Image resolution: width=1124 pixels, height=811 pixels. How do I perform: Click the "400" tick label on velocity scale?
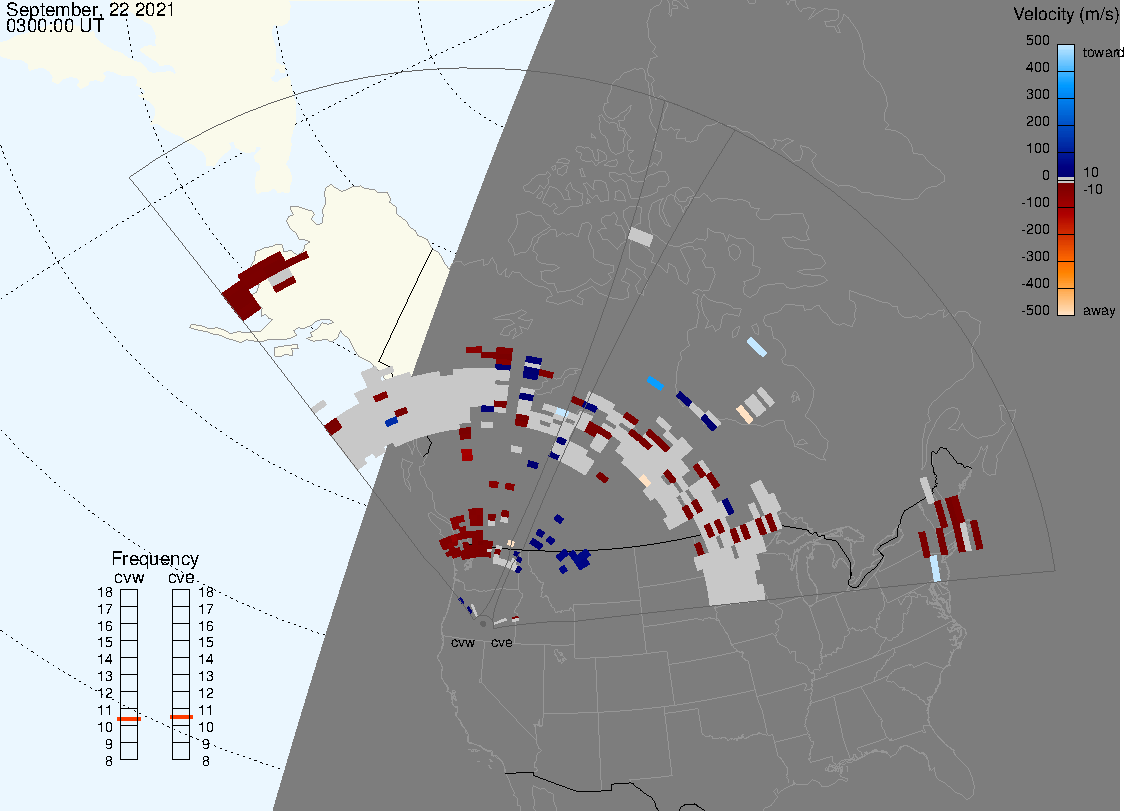point(1037,67)
